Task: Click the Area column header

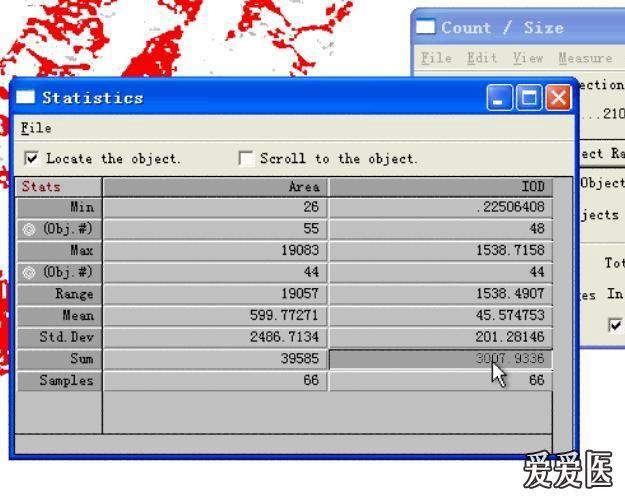Action: point(215,186)
